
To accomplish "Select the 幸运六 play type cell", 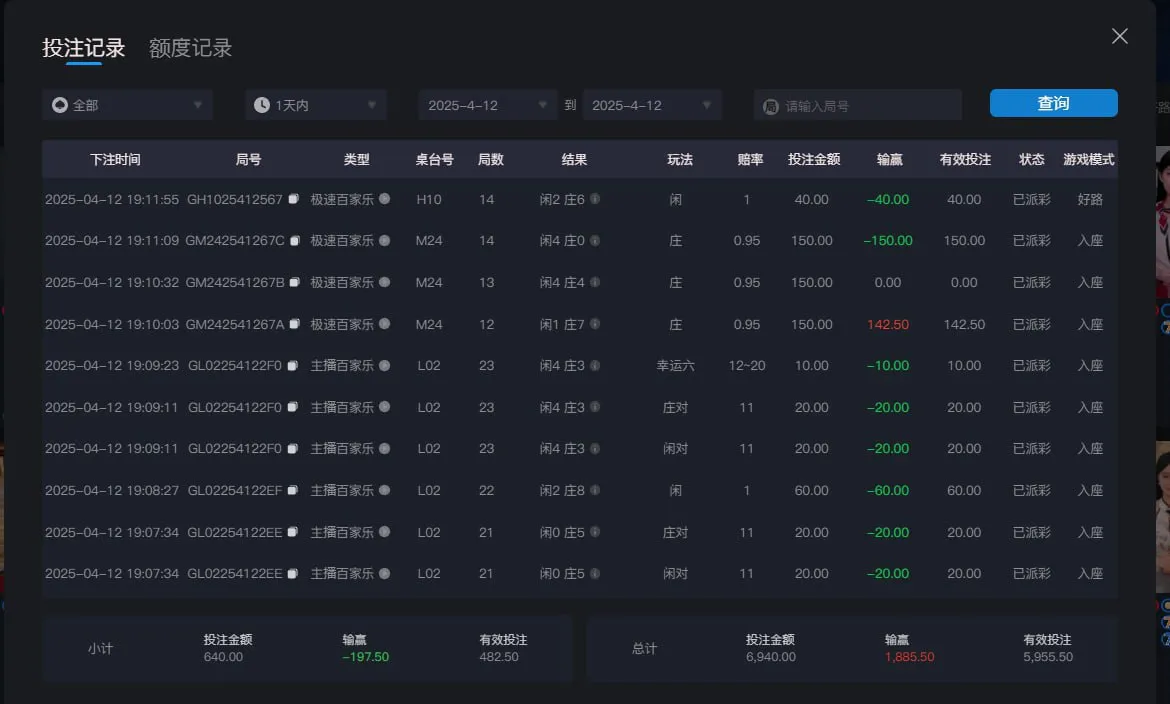I will 676,365.
